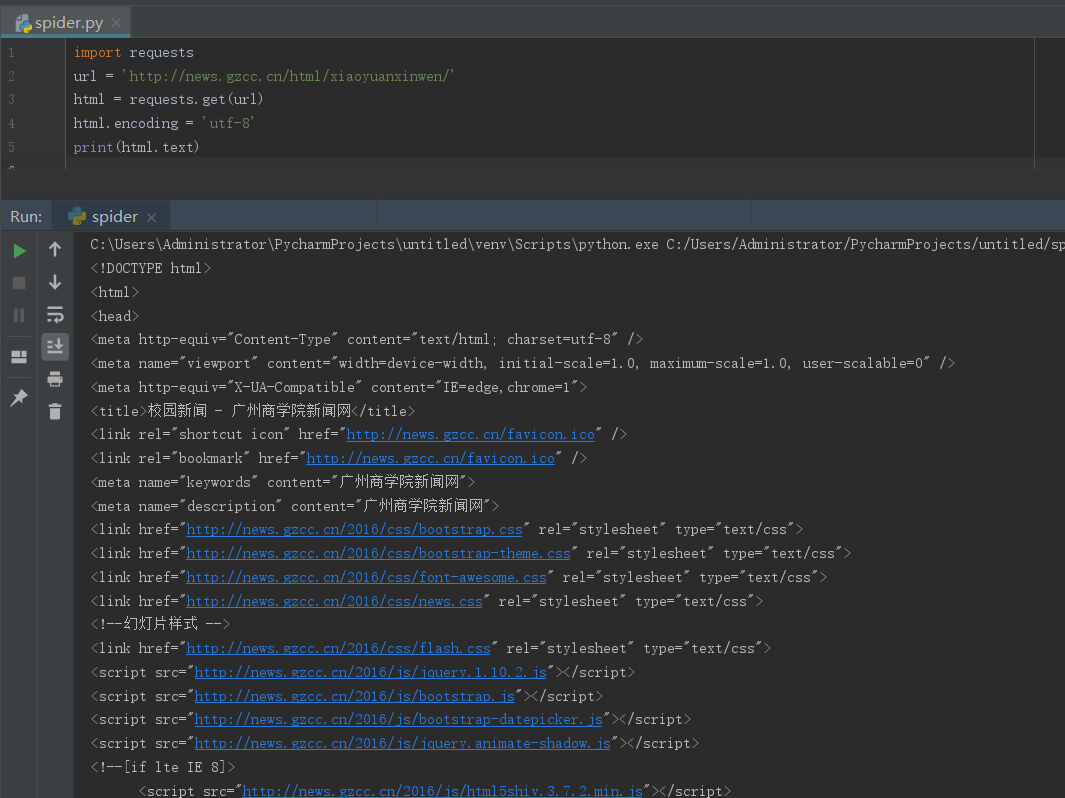This screenshot has height=798, width=1065.
Task: Open the flash.css link
Action: tap(338, 649)
